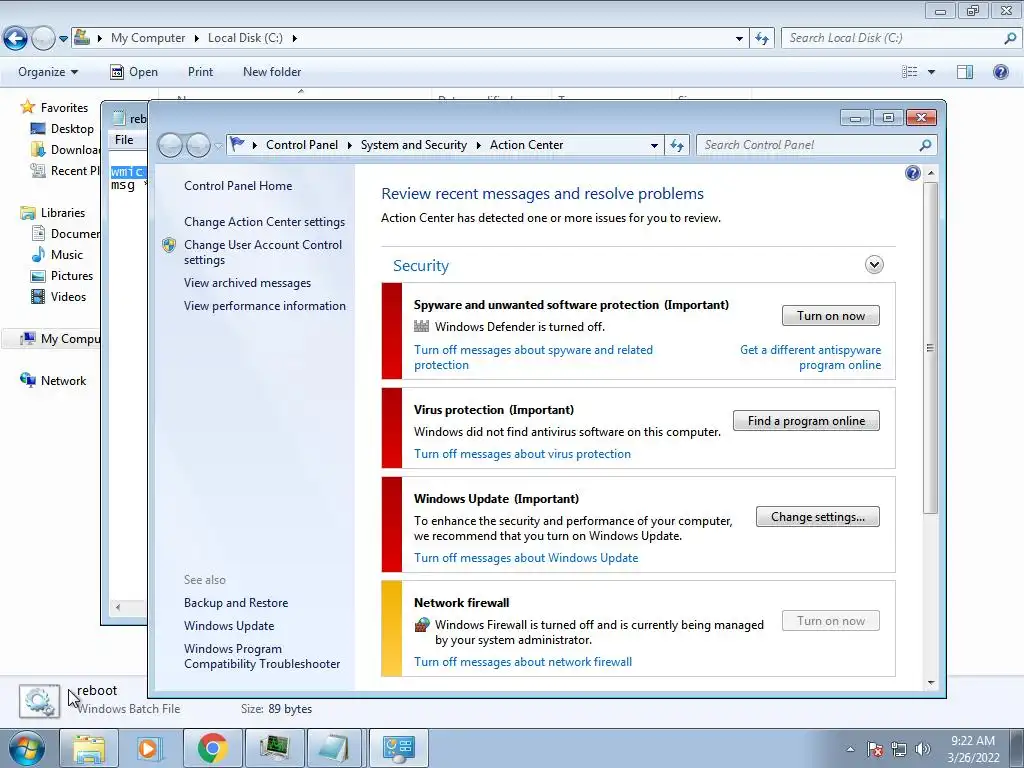Screen dimensions: 1024x768
Task: Select Videos library in navigation pane
Action: coord(68,296)
